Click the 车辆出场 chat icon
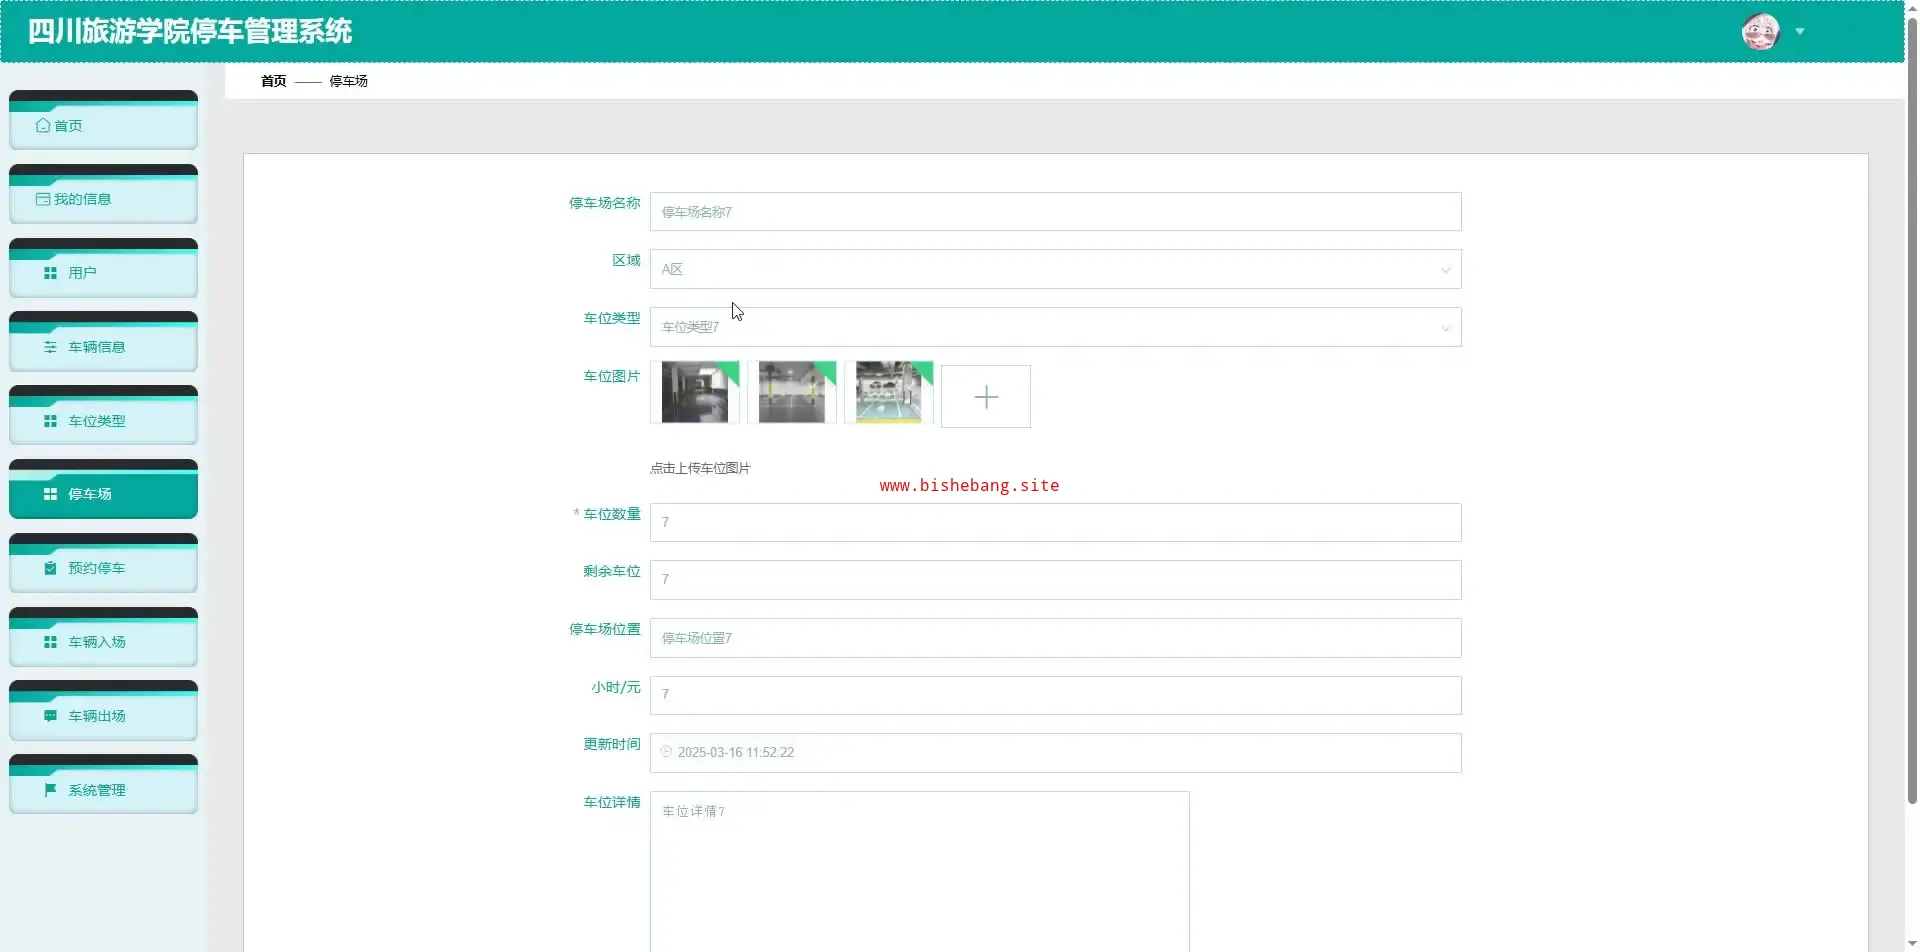 point(50,716)
